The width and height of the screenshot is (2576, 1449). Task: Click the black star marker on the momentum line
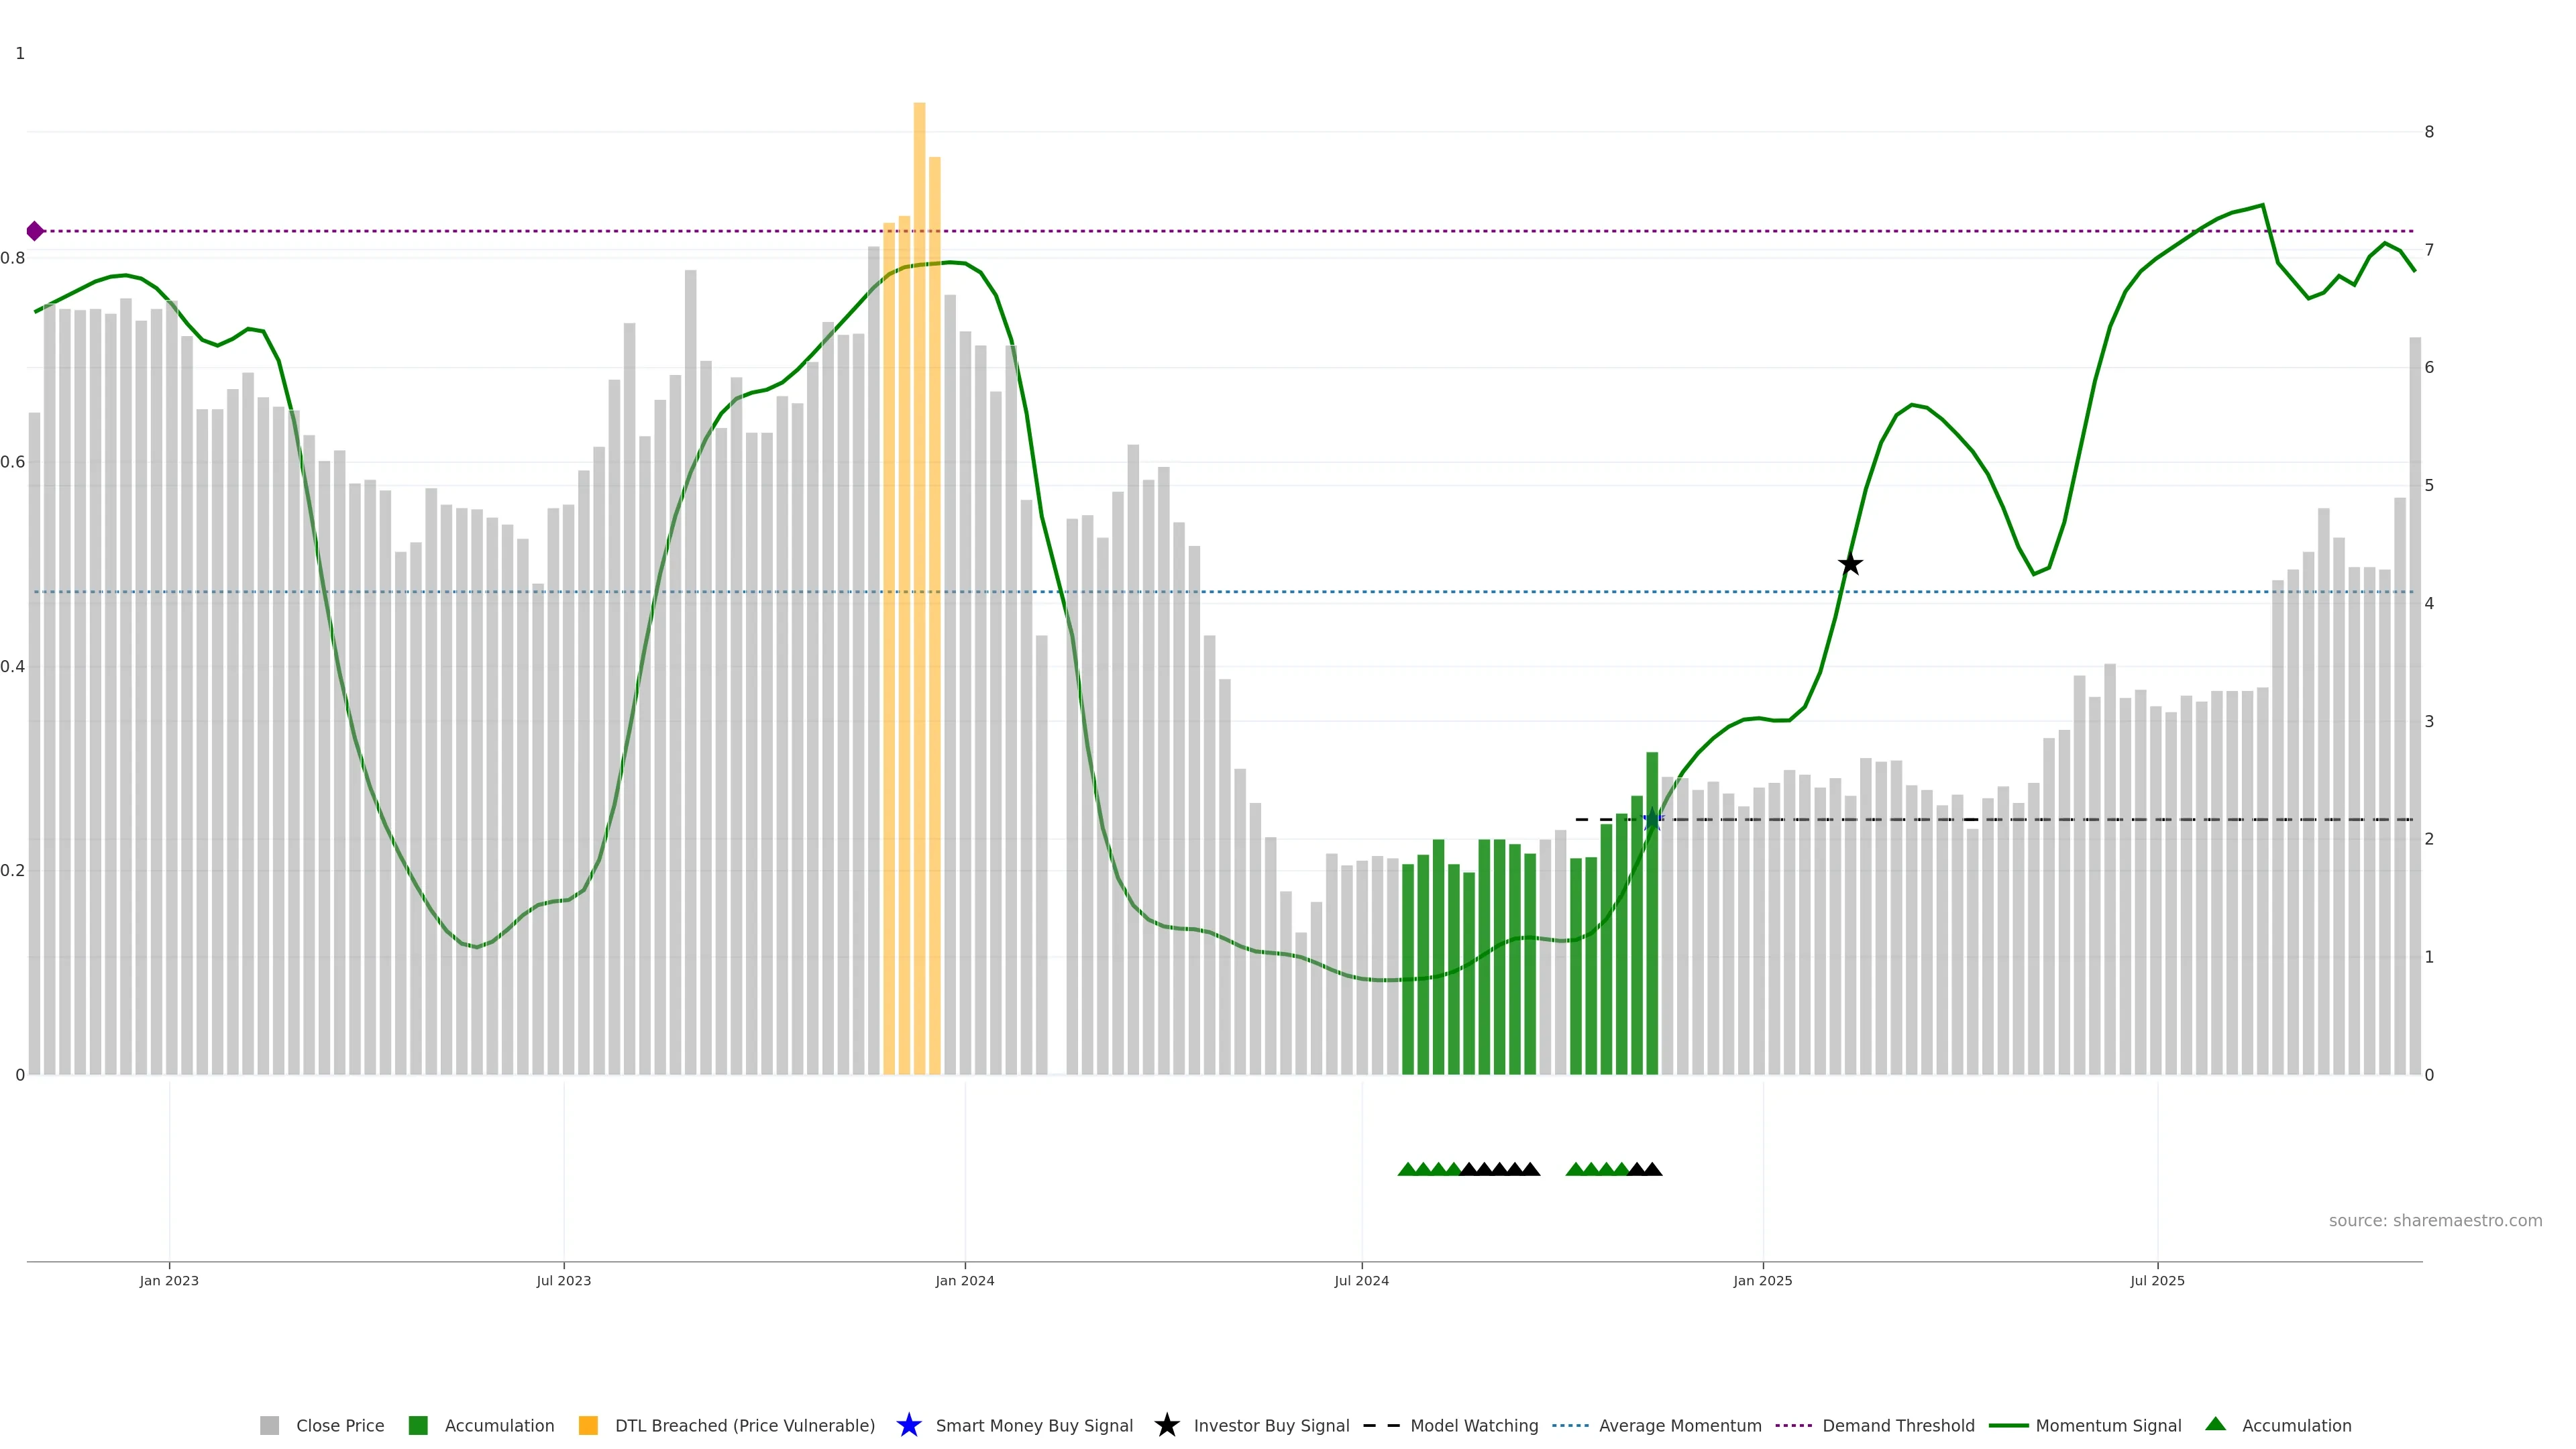(x=1850, y=564)
